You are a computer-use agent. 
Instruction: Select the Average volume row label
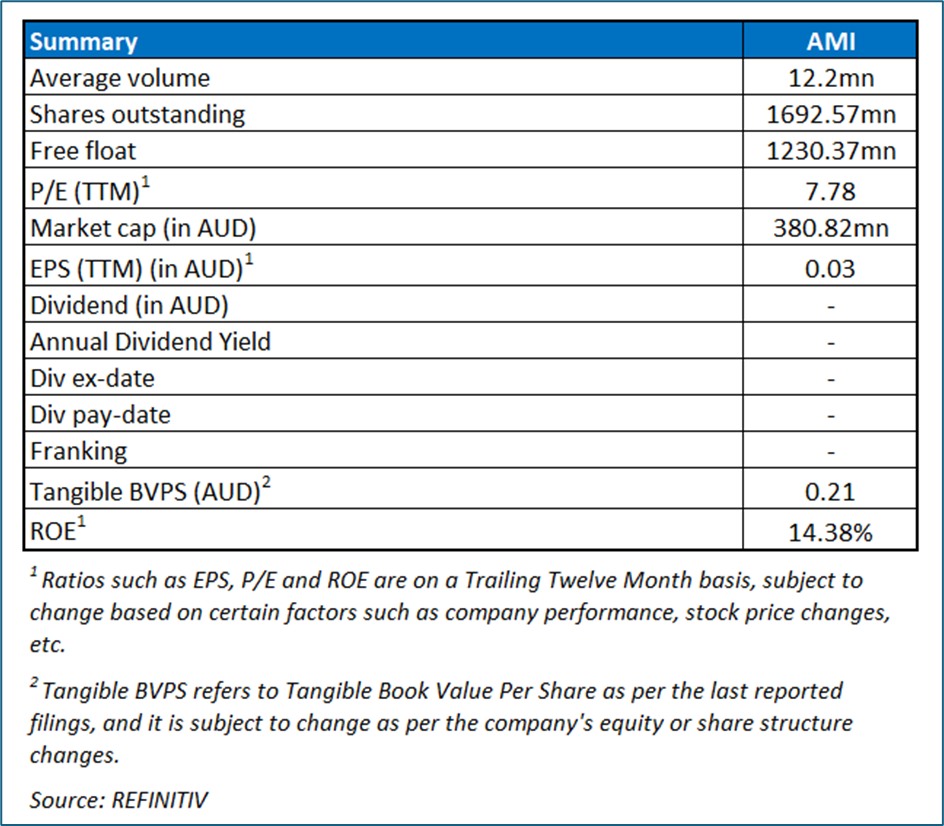[x=120, y=78]
